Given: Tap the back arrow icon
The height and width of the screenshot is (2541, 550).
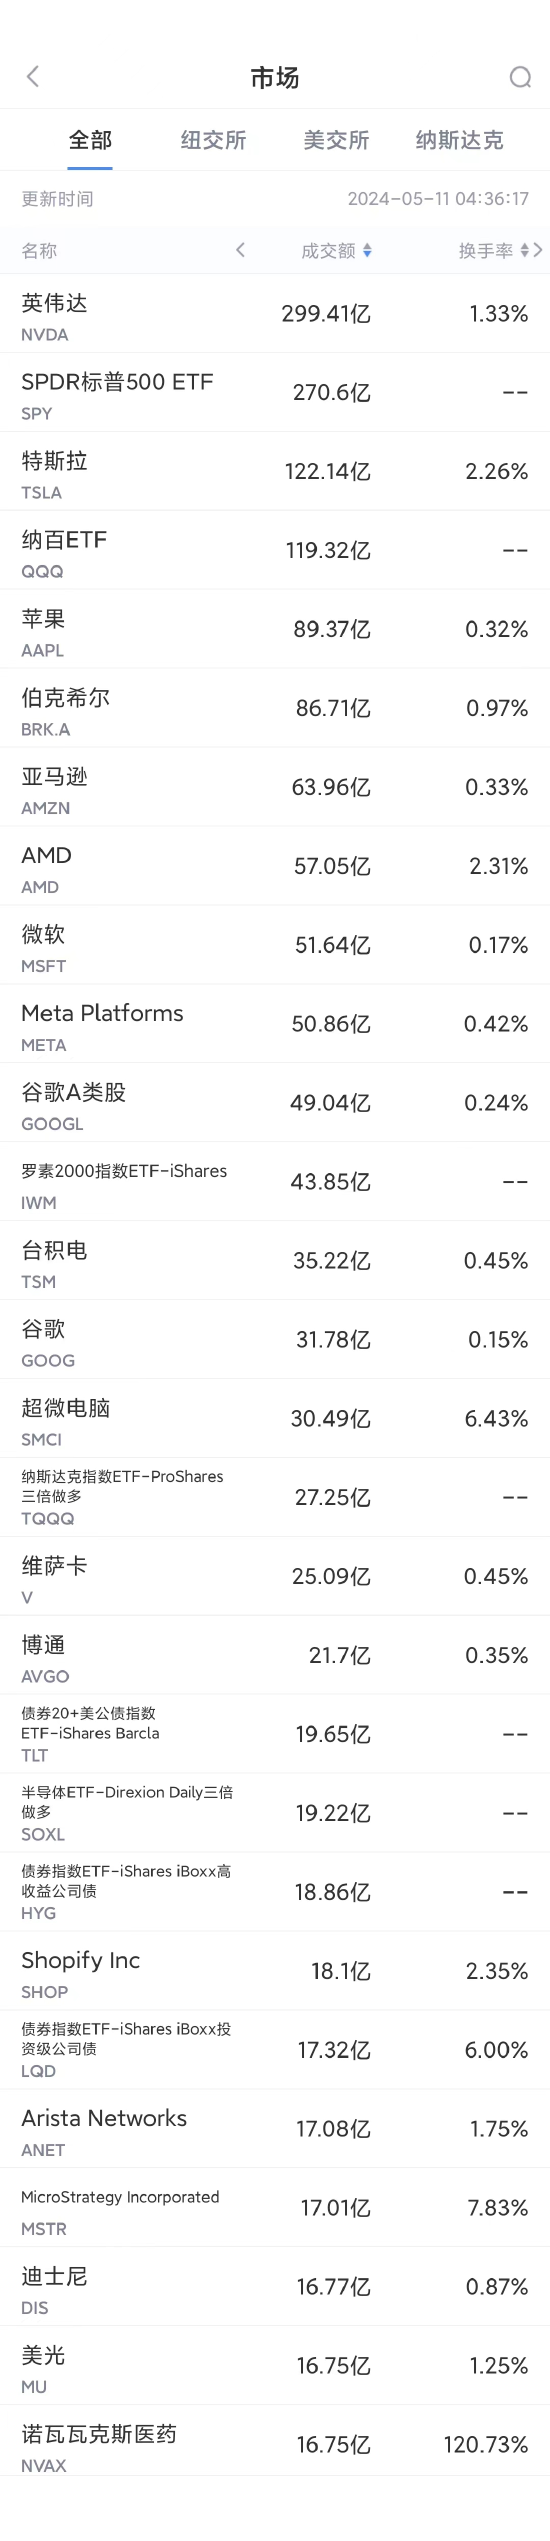Looking at the screenshot, I should pyautogui.click(x=33, y=77).
